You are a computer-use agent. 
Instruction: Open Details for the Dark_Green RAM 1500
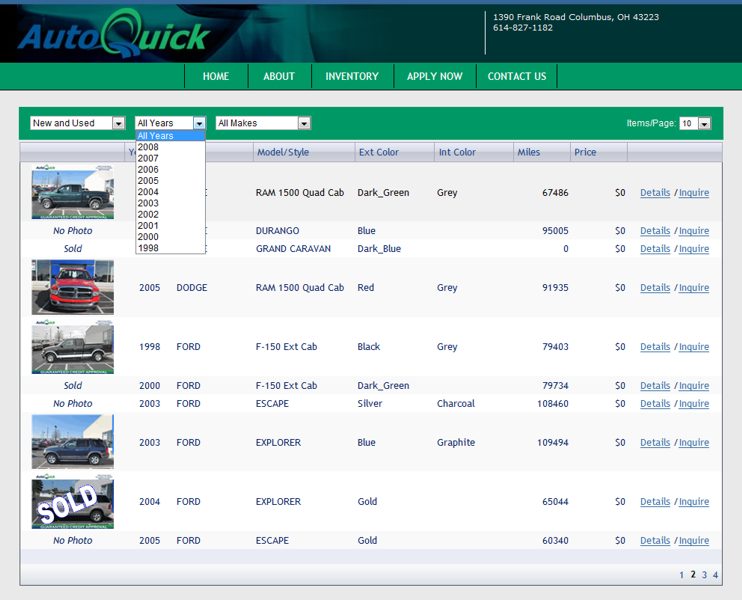tap(655, 193)
